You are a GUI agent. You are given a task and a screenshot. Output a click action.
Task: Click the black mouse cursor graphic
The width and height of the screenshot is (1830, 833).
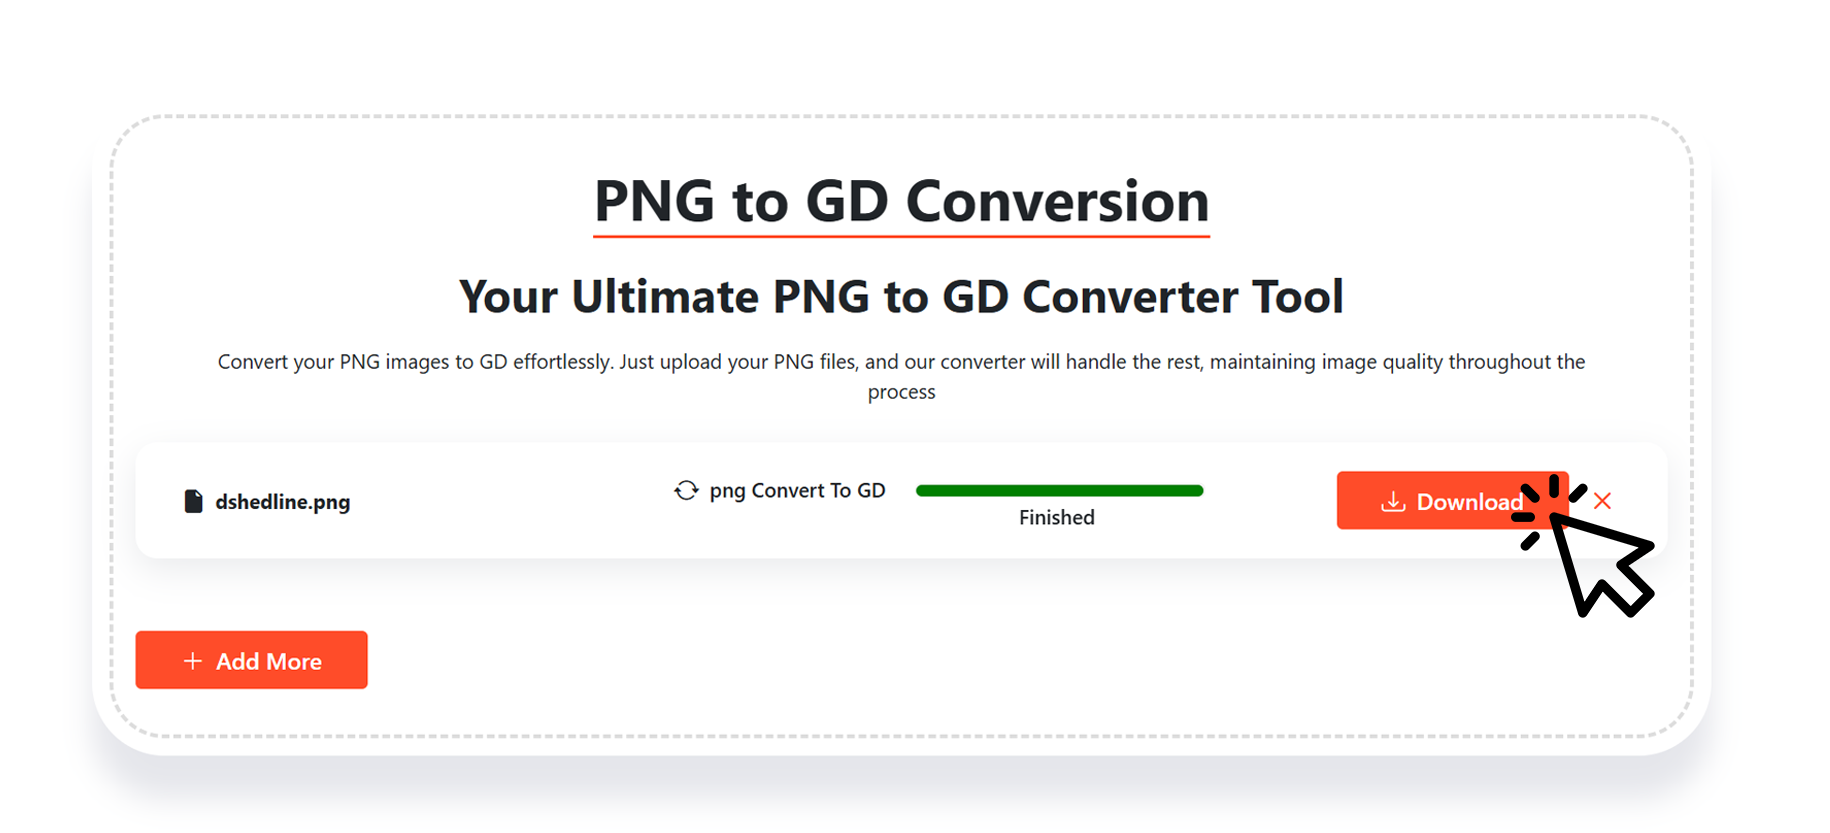click(x=1601, y=564)
